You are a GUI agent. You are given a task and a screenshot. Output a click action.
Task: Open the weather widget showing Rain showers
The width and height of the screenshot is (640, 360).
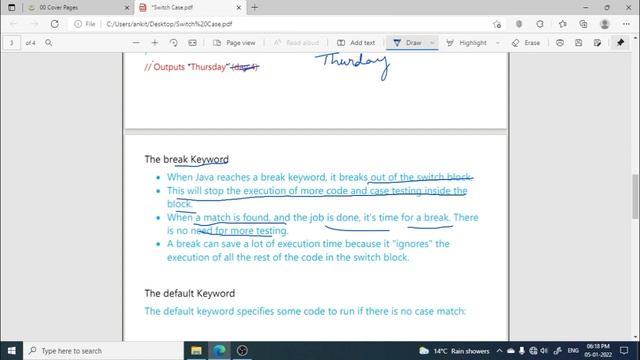click(454, 351)
